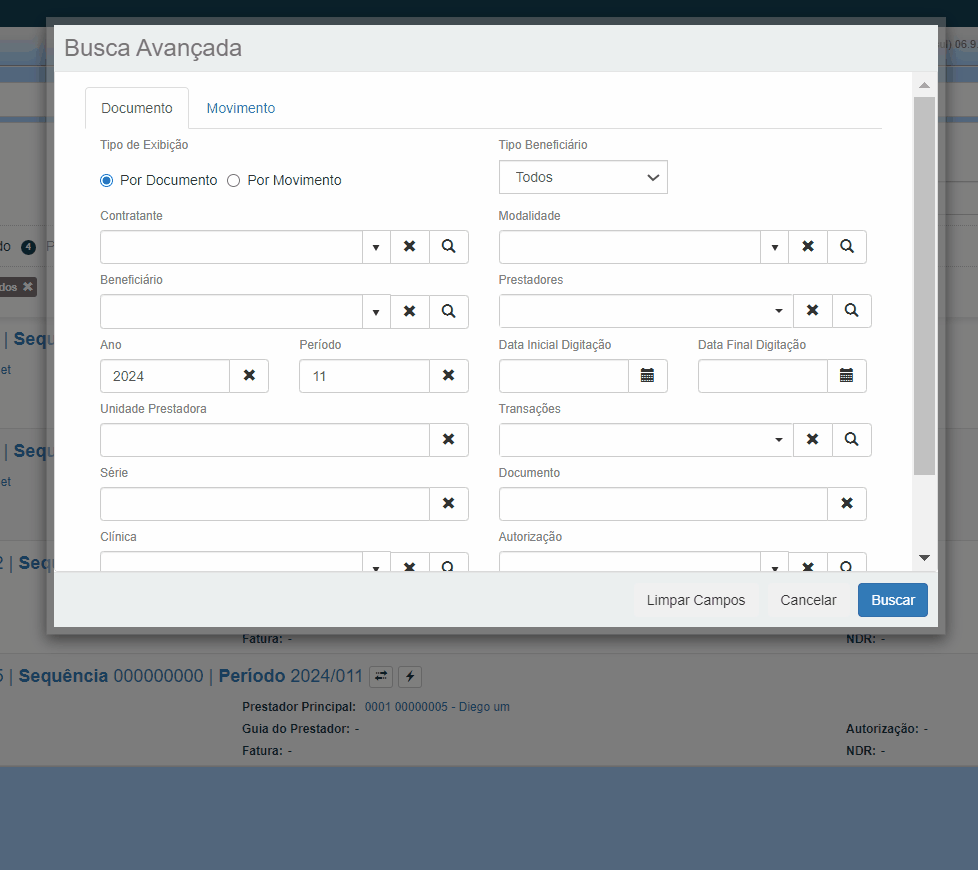The width and height of the screenshot is (978, 870).
Task: Click the dialog's vertical scrollbar thumb
Action: tap(924, 285)
